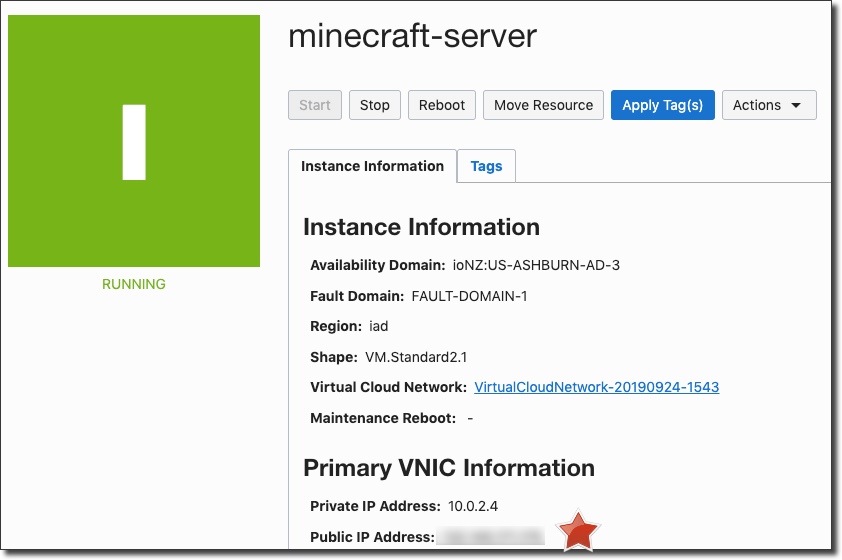Click the shape value VM.Standard2.1
Image resolution: width=842 pixels, height=560 pixels.
pos(416,357)
